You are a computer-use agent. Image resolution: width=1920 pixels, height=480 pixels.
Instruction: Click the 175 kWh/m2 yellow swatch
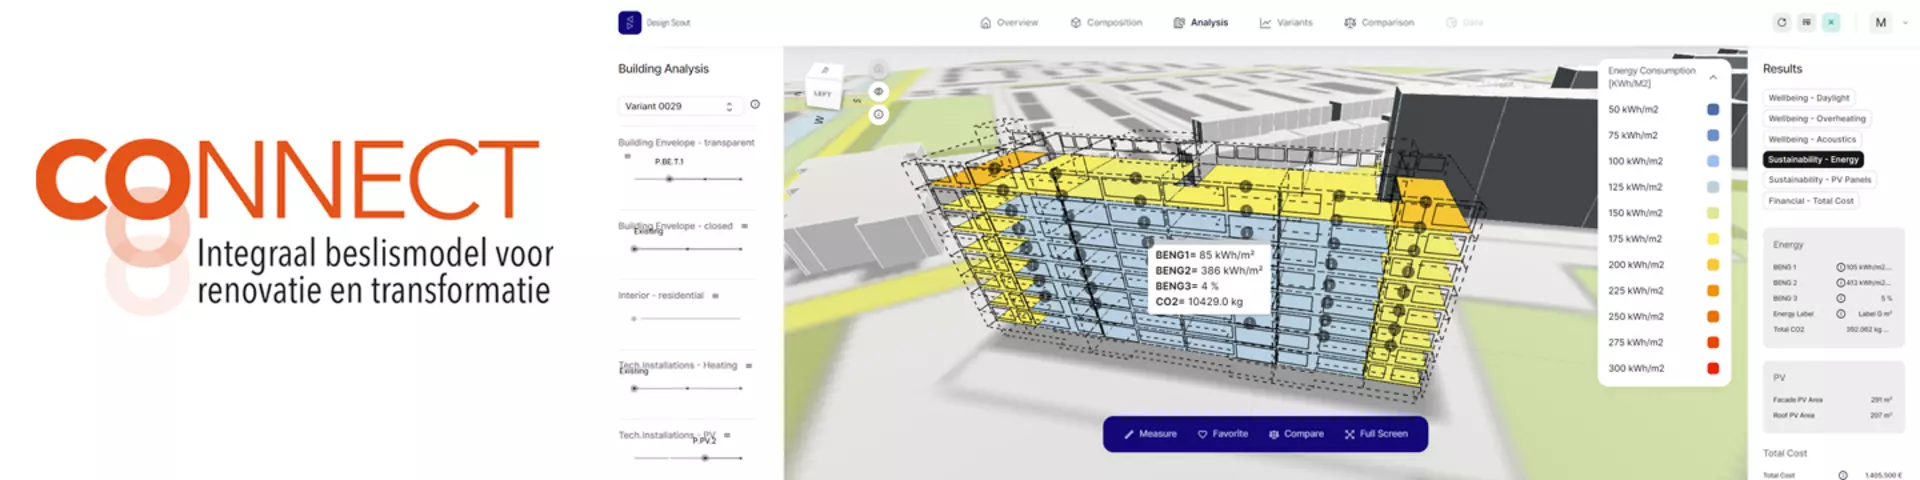coord(1713,239)
